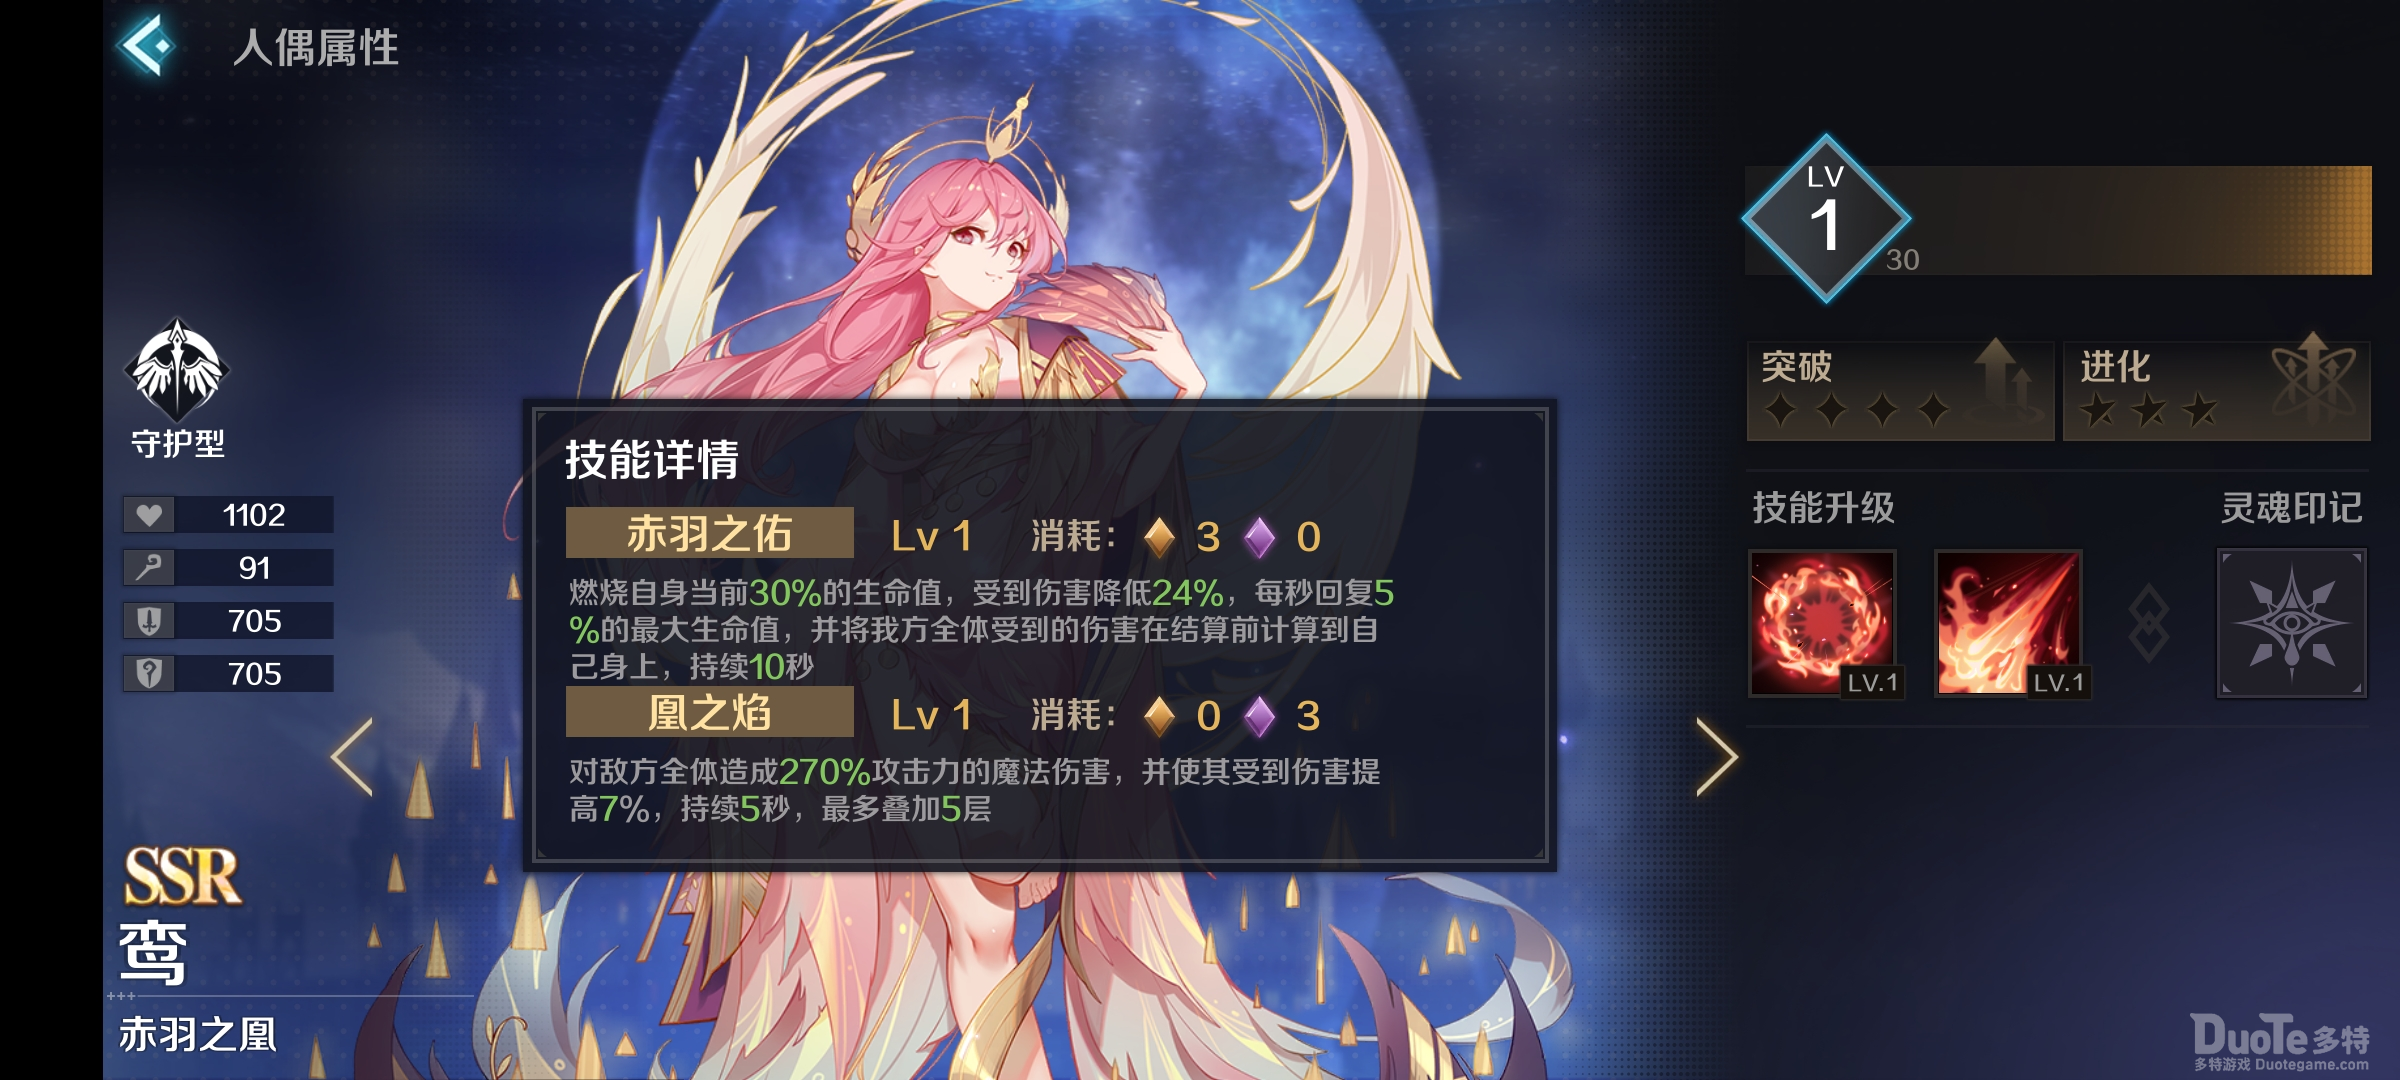Screen dimensions: 2400x1080
Task: Select the 赤羽之佑 skill name label
Action: (709, 533)
